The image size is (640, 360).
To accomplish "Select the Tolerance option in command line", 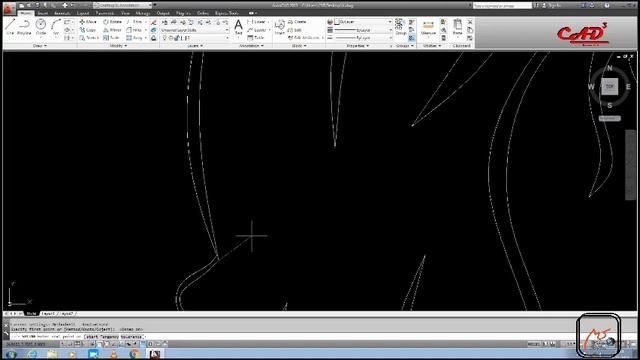I will [131, 337].
